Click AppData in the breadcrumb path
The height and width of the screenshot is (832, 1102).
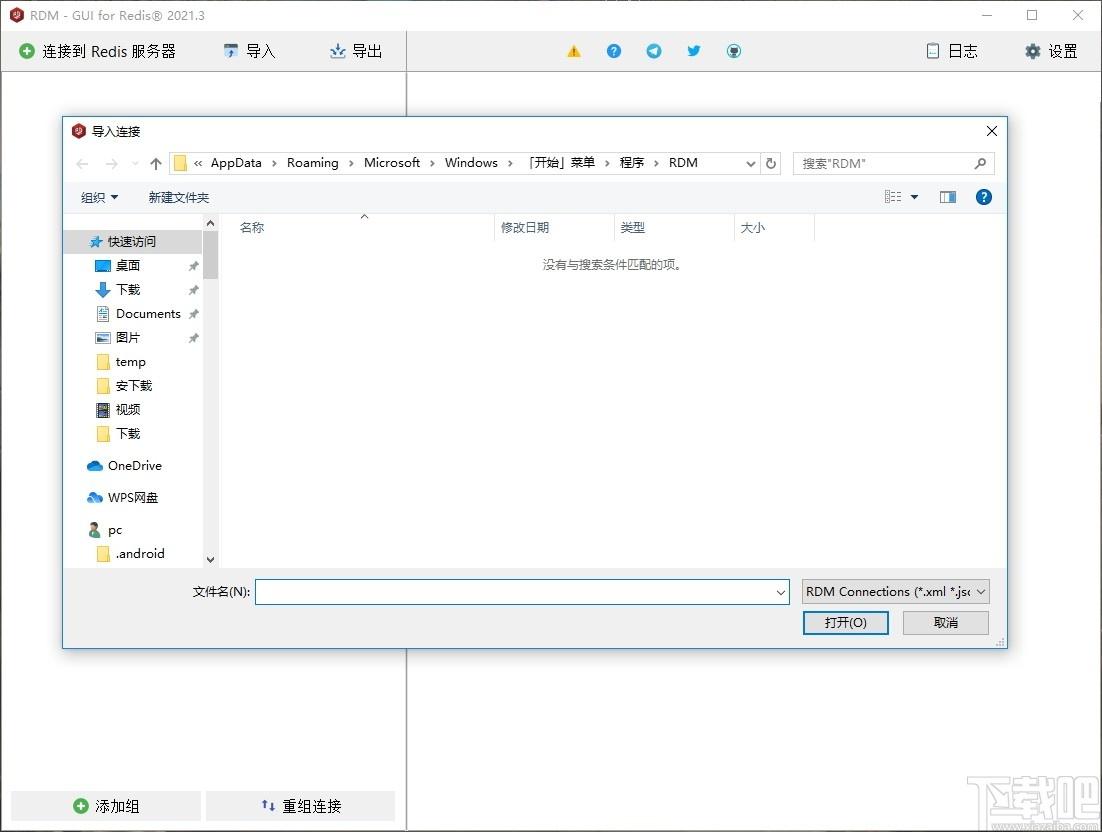tap(236, 163)
